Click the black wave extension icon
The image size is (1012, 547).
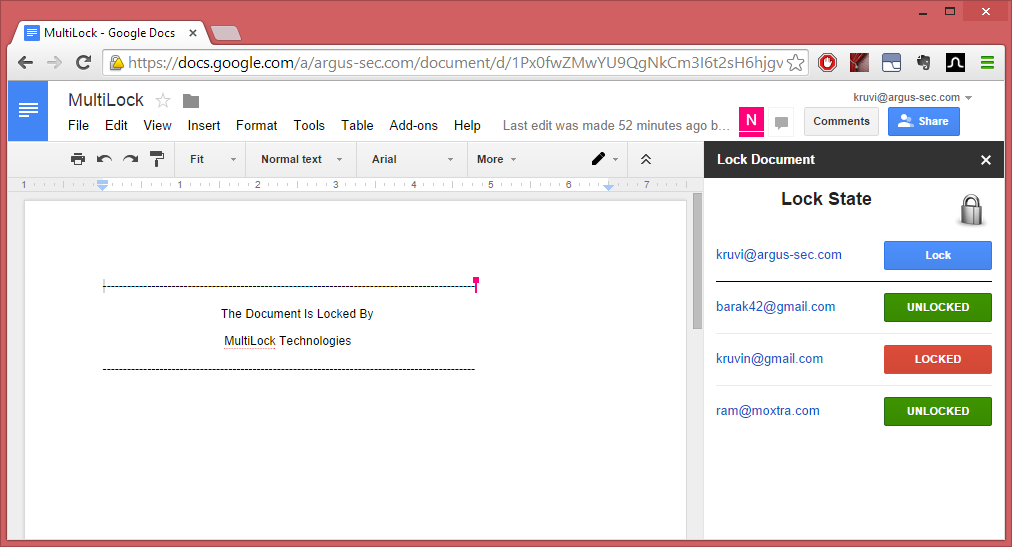(955, 63)
